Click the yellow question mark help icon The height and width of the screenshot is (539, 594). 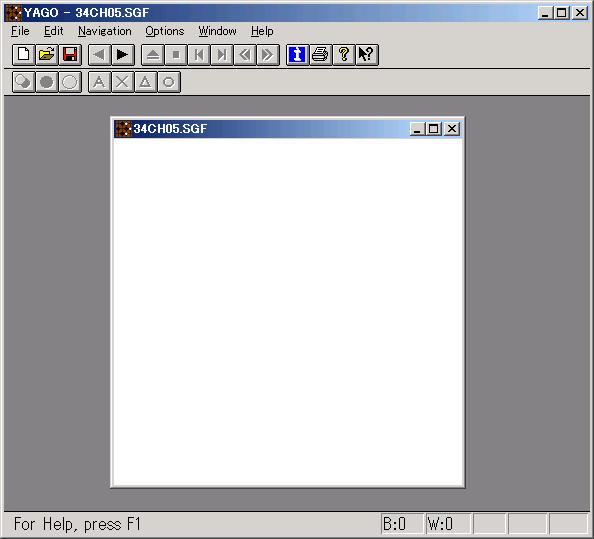click(x=344, y=55)
